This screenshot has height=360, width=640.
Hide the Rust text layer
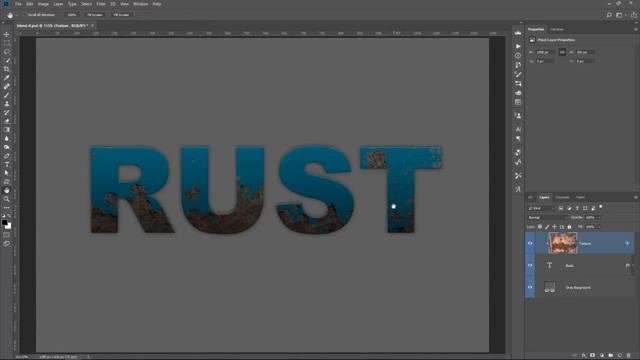530,265
